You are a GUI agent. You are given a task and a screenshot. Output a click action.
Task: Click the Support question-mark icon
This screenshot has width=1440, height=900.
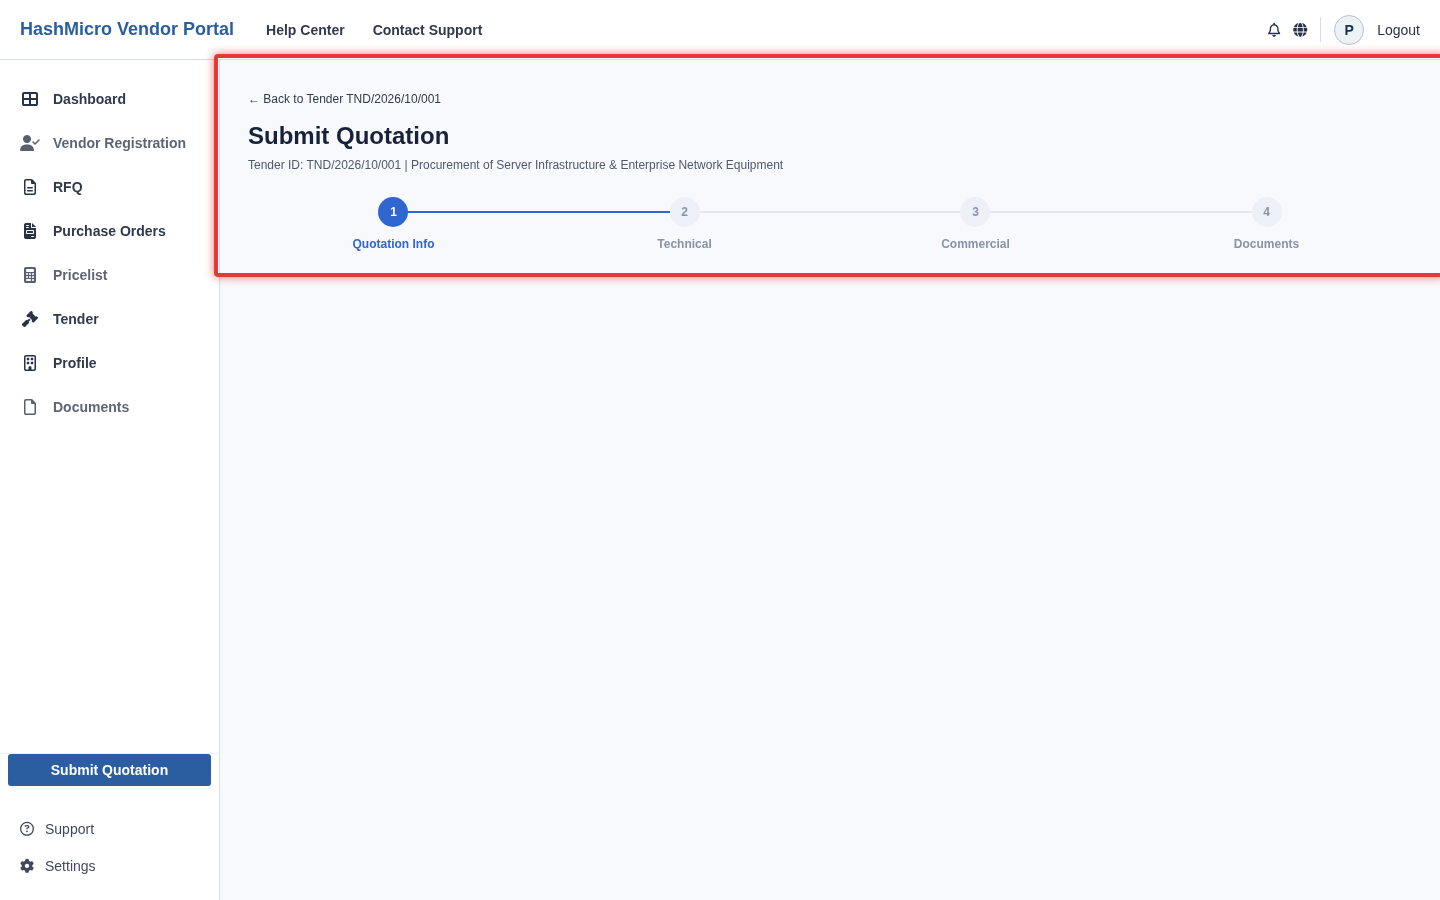point(27,829)
